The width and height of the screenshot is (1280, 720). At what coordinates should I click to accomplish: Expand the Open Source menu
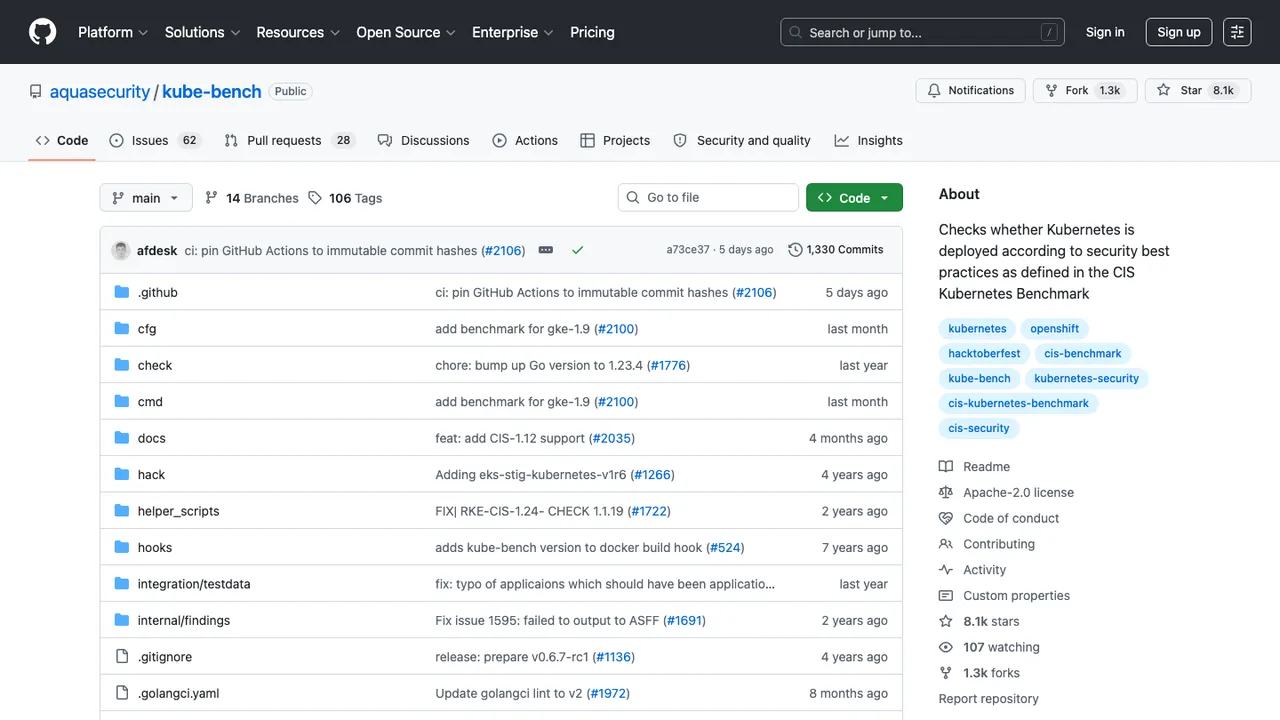[406, 32]
